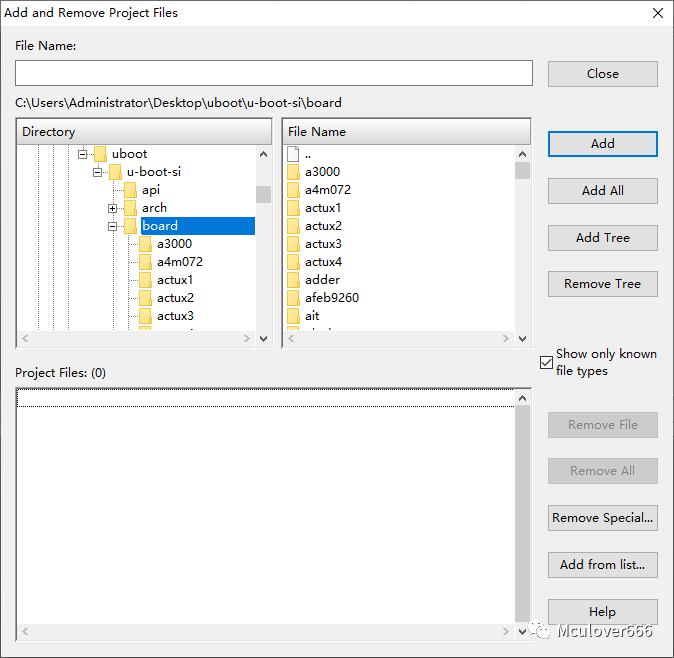Click the Close button
Viewport: 674px width, 658px height.
point(602,74)
